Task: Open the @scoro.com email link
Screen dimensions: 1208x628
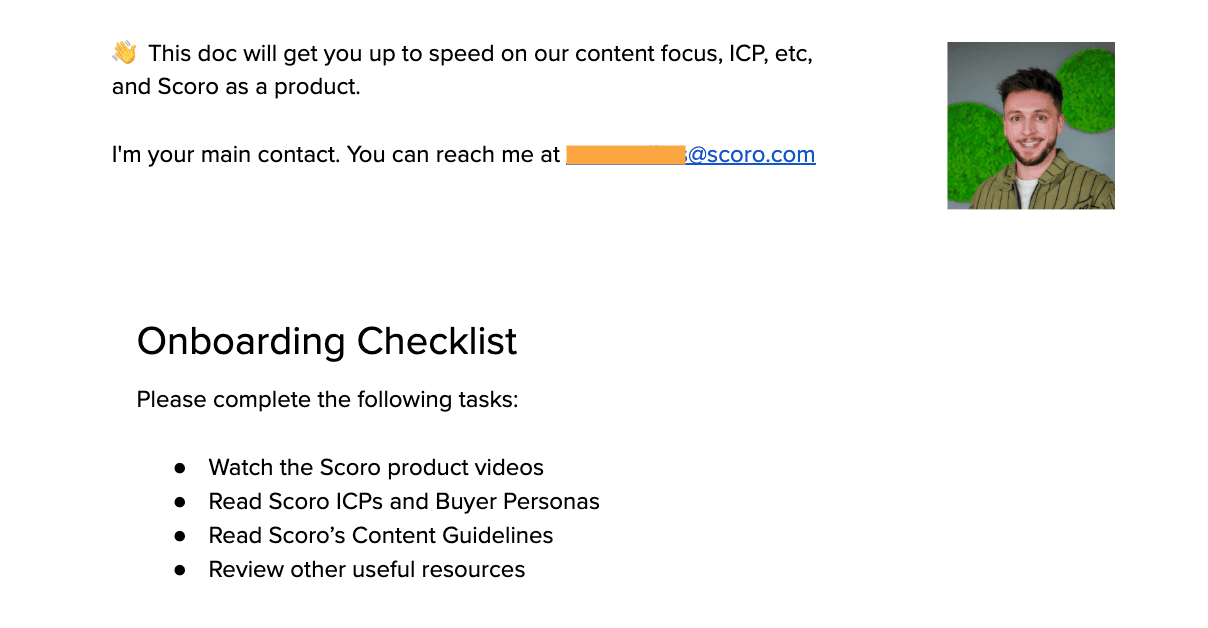Action: coord(750,155)
